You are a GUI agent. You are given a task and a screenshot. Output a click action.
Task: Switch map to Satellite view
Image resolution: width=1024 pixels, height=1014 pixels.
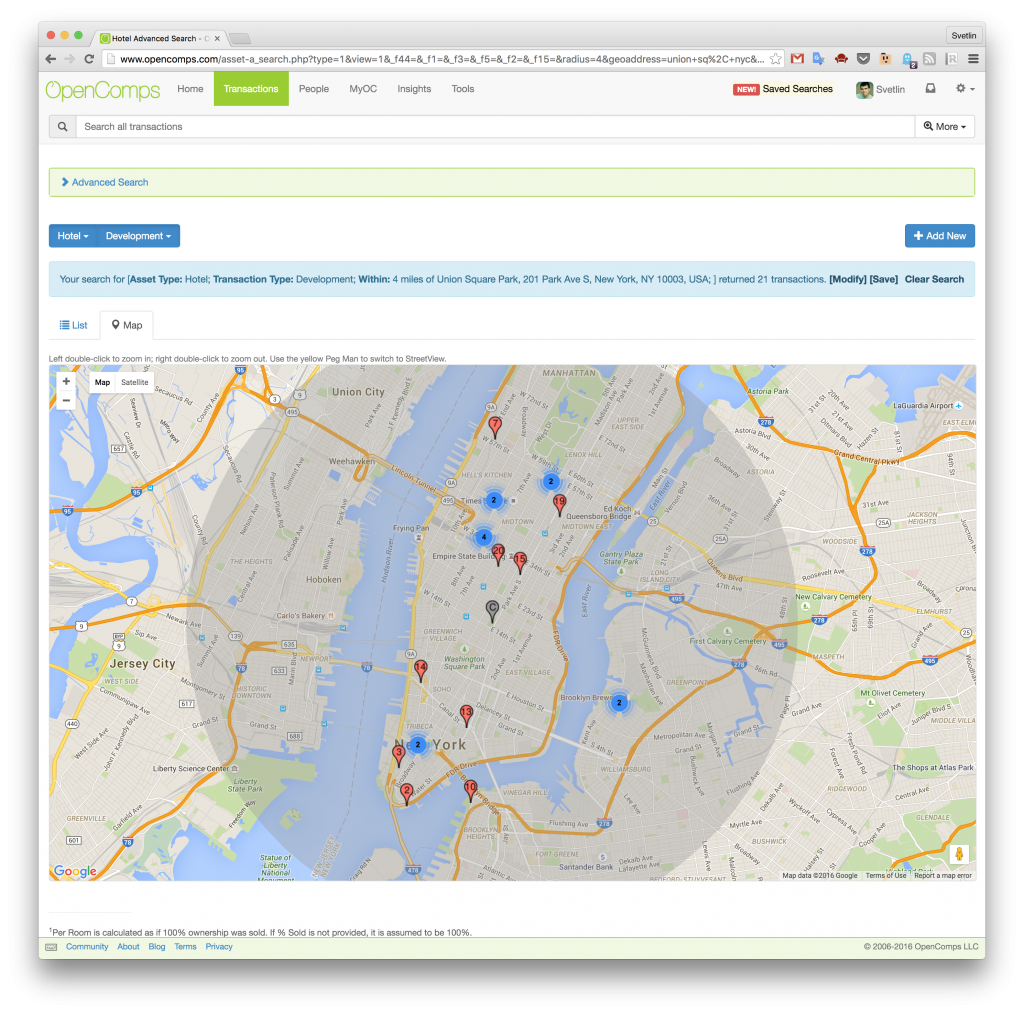(x=135, y=383)
